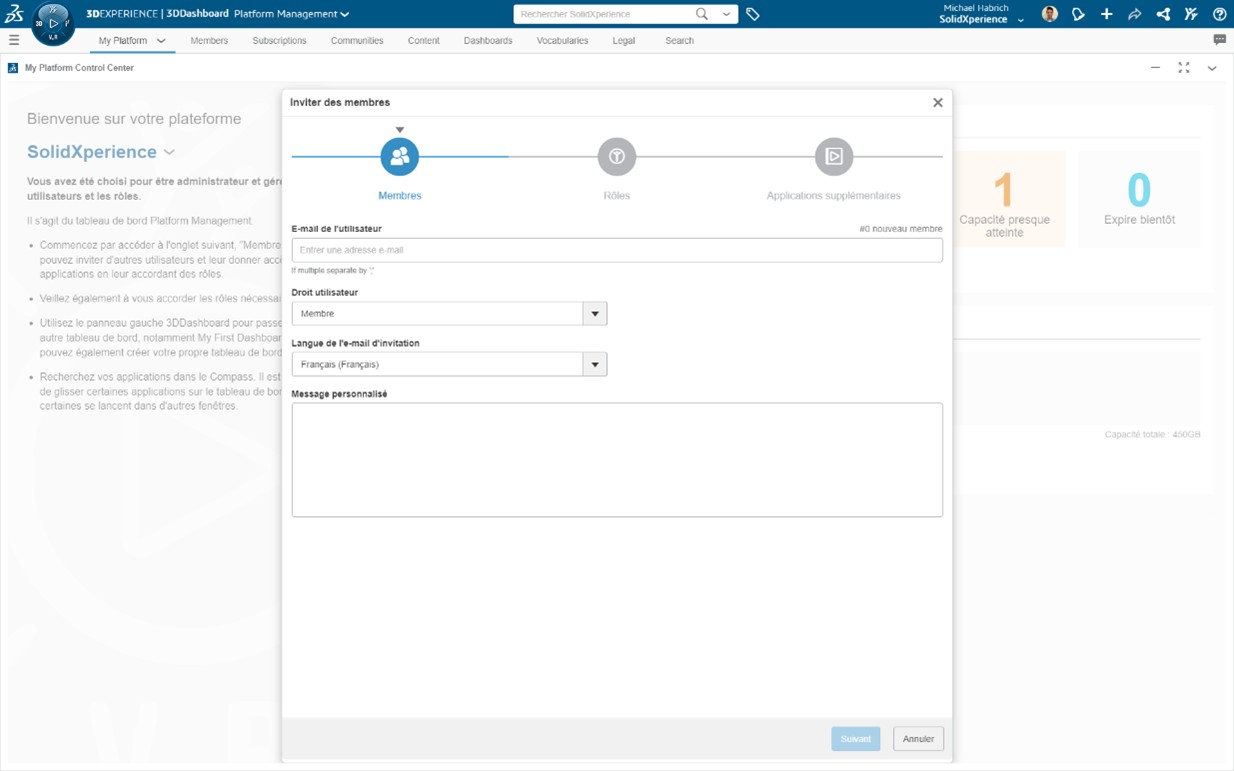Click the My Platform Control Center widget icon

pos(13,68)
